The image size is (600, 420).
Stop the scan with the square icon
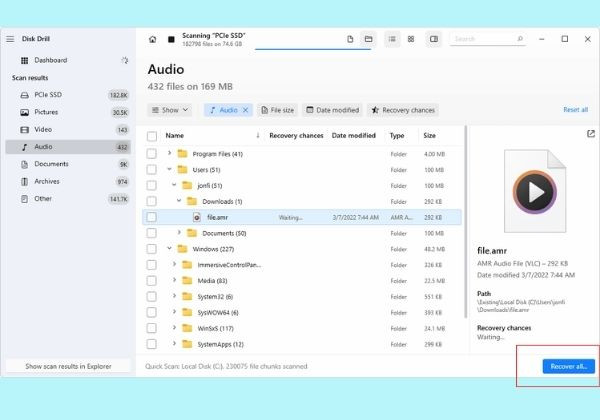[x=171, y=39]
